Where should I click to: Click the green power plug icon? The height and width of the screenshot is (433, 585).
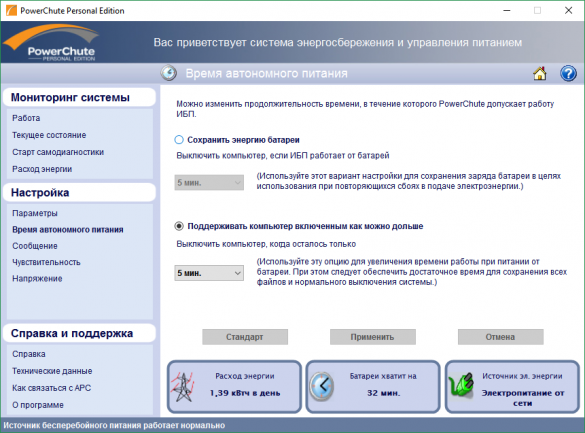click(460, 384)
